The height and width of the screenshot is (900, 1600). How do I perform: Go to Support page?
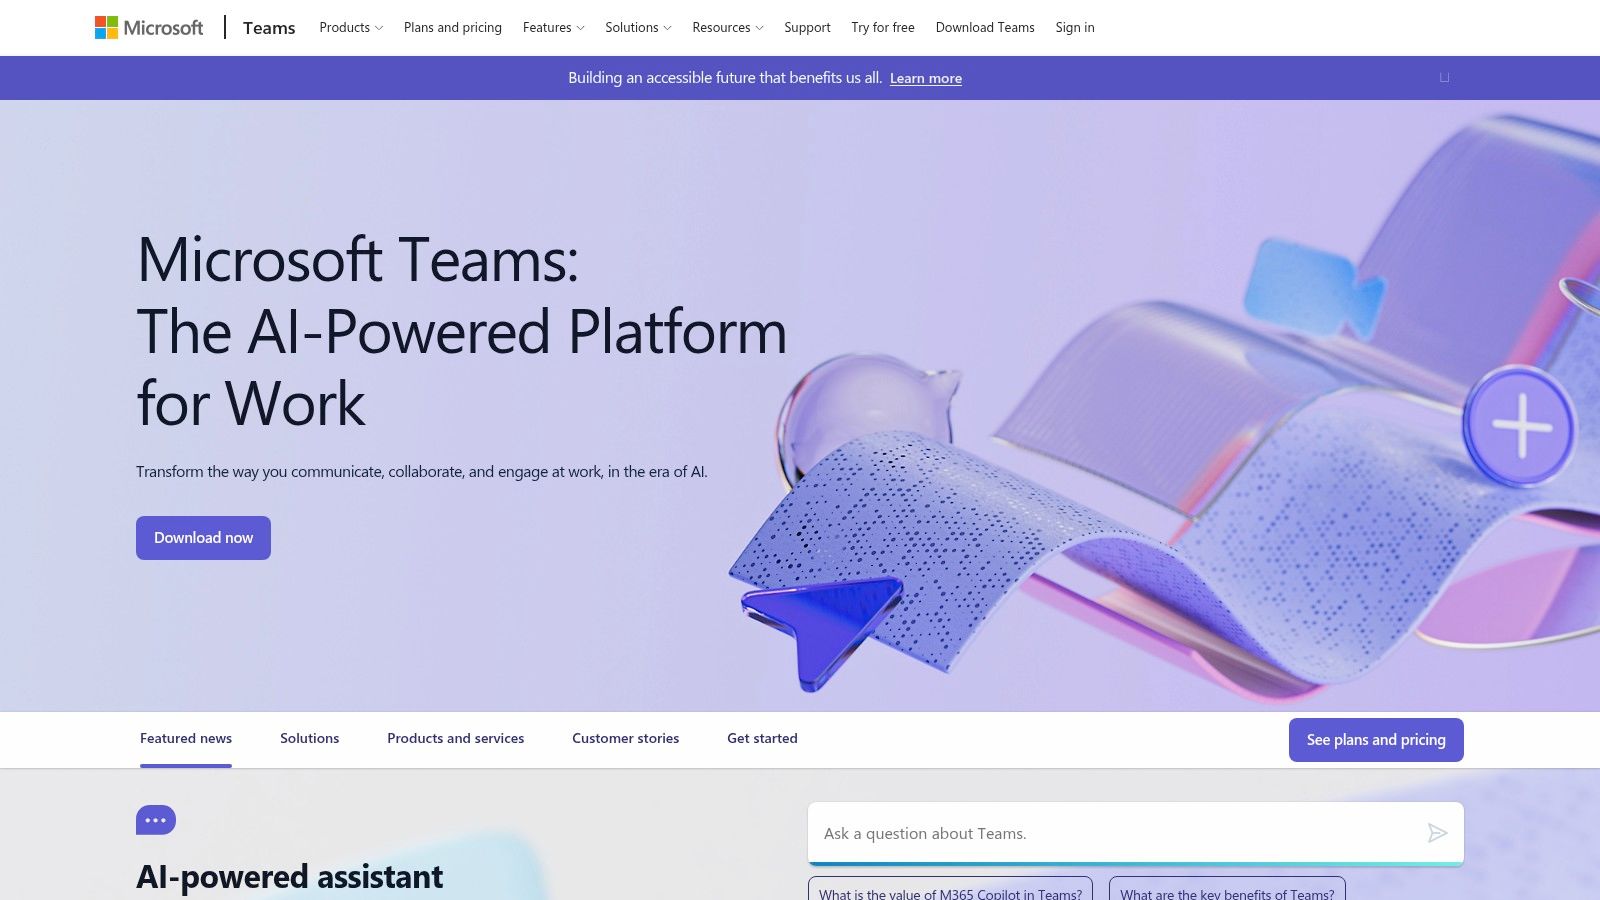click(807, 28)
